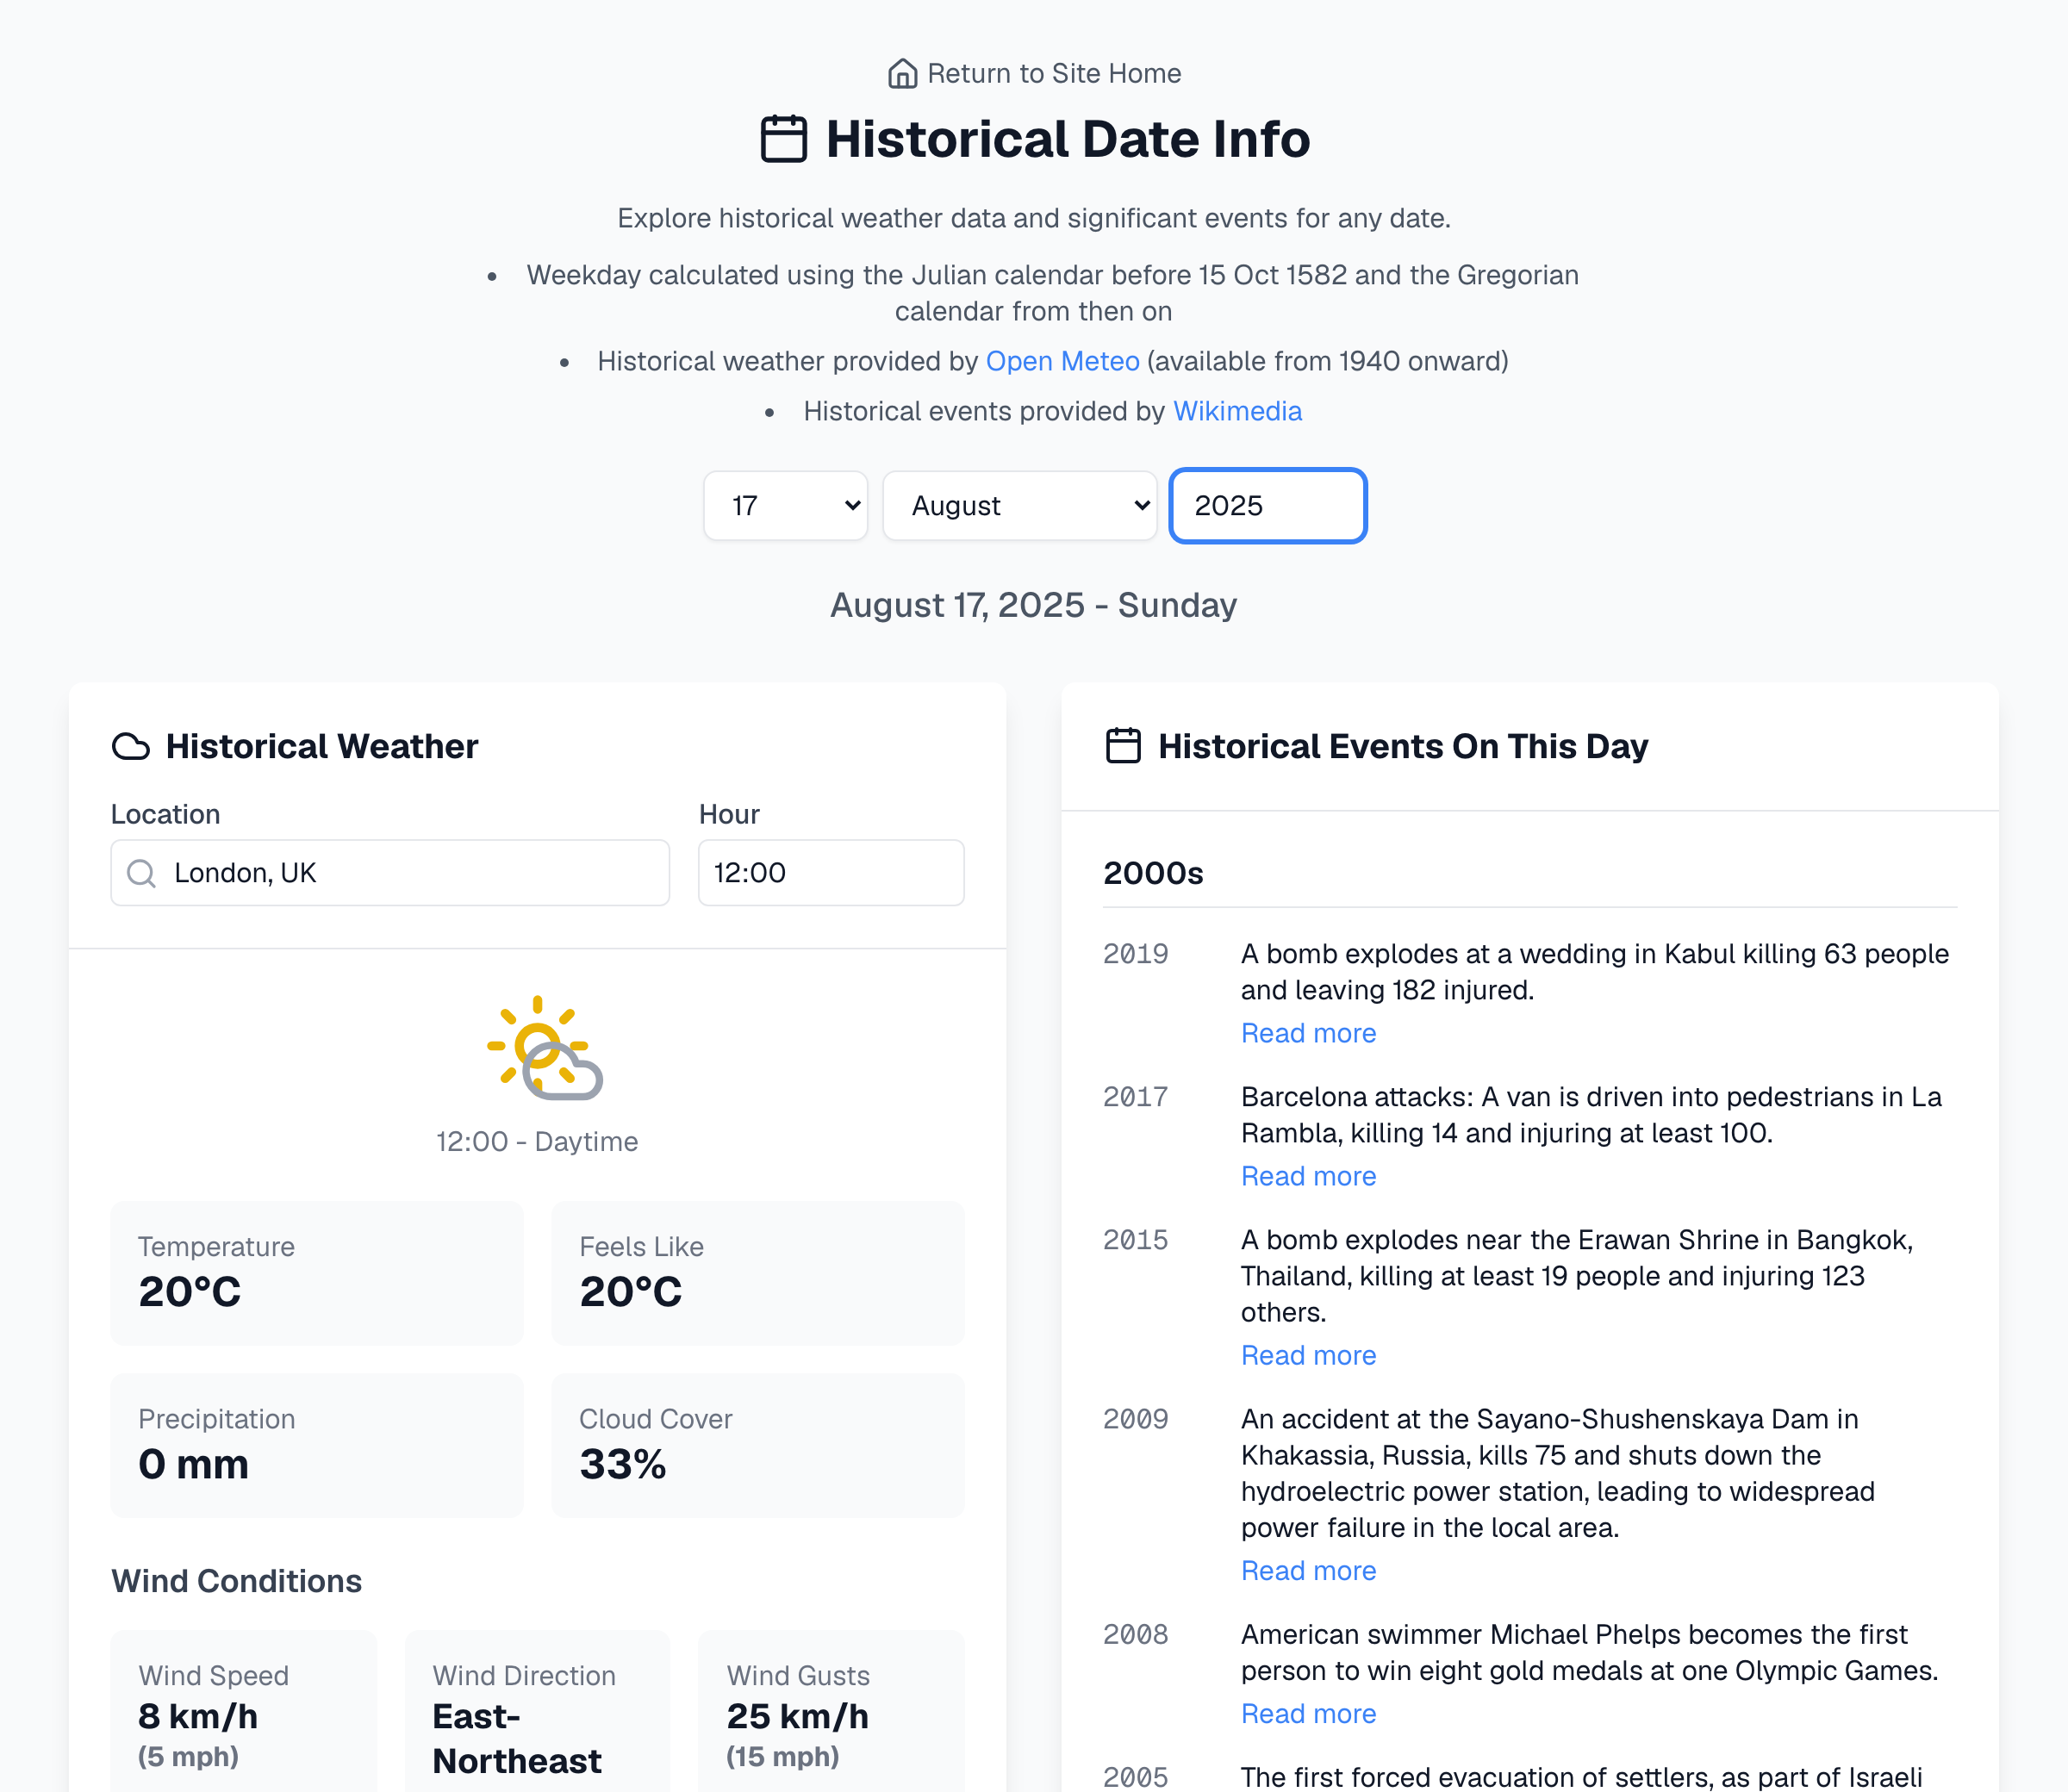Click the year 2009 in events list
Screen dimensions: 2068x1792
coord(1136,1419)
